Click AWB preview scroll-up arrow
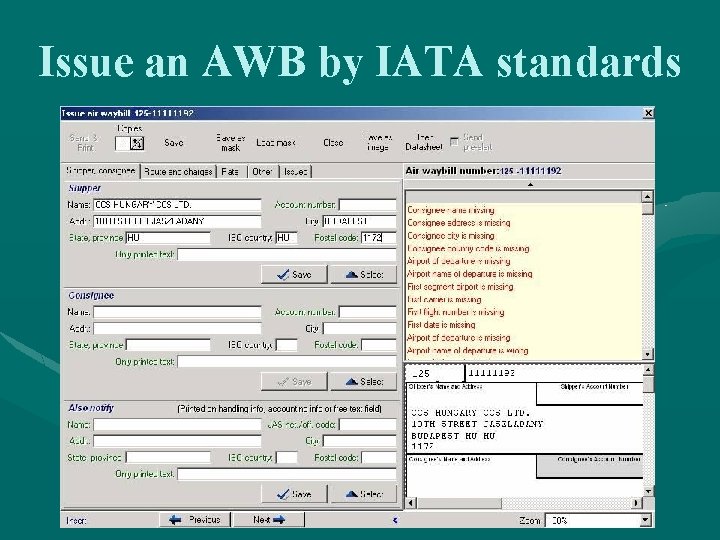 [647, 370]
